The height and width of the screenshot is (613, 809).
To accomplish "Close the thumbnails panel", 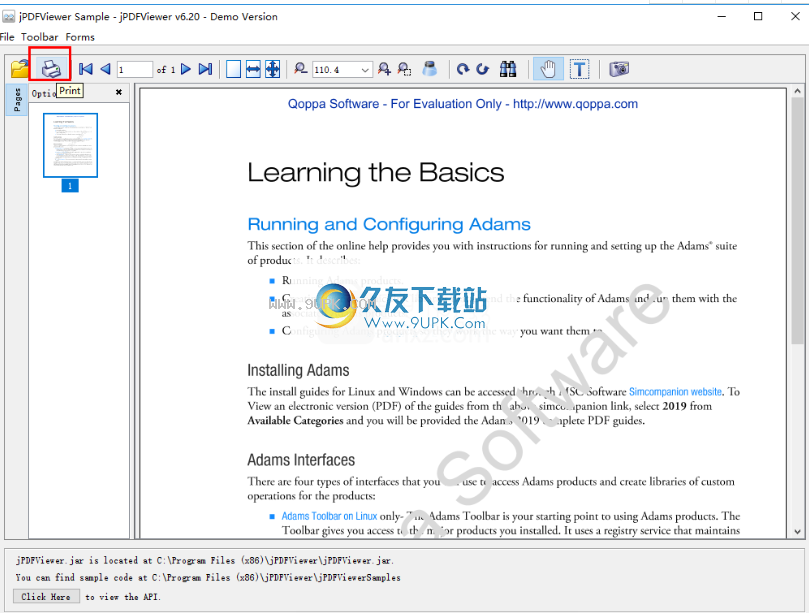I will 119,92.
